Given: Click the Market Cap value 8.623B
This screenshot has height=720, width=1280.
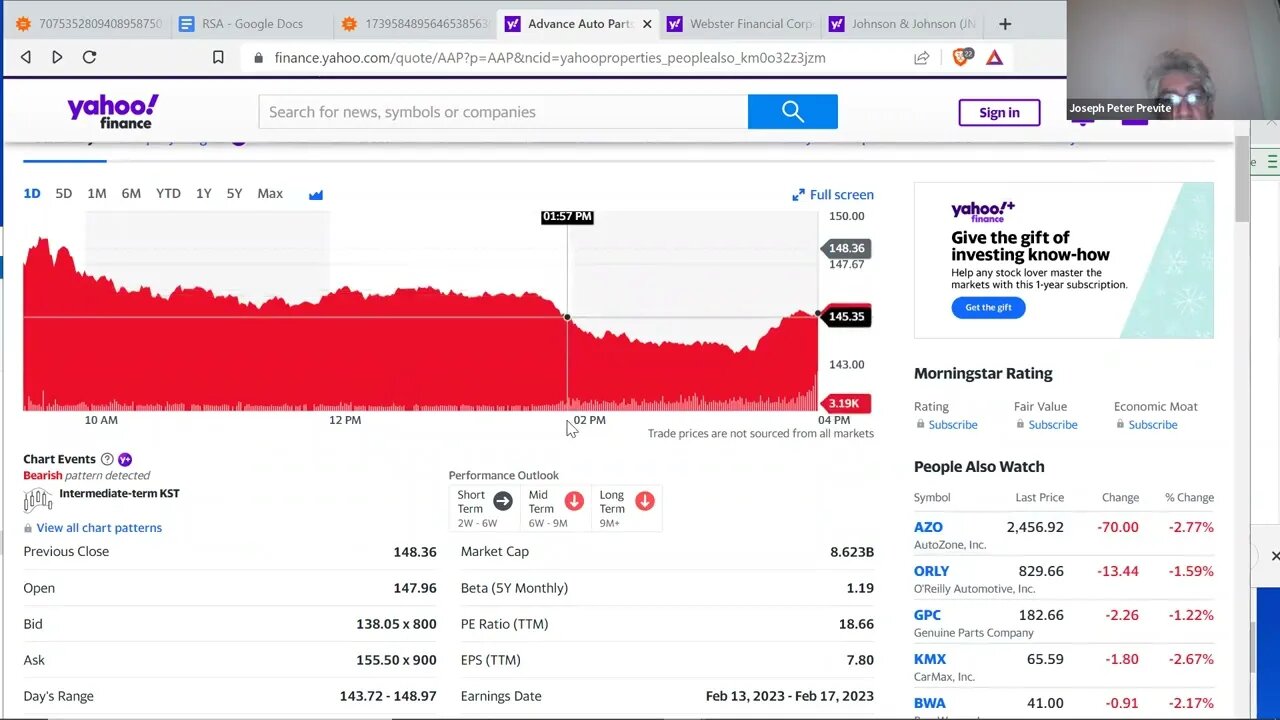Looking at the screenshot, I should coord(852,552).
